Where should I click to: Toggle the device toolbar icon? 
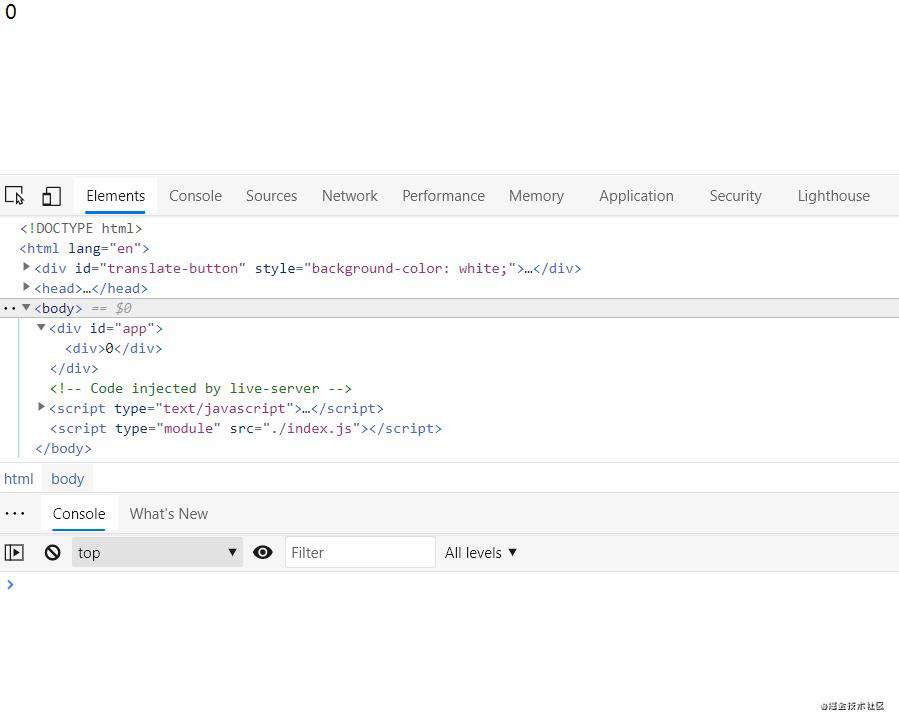tap(52, 195)
